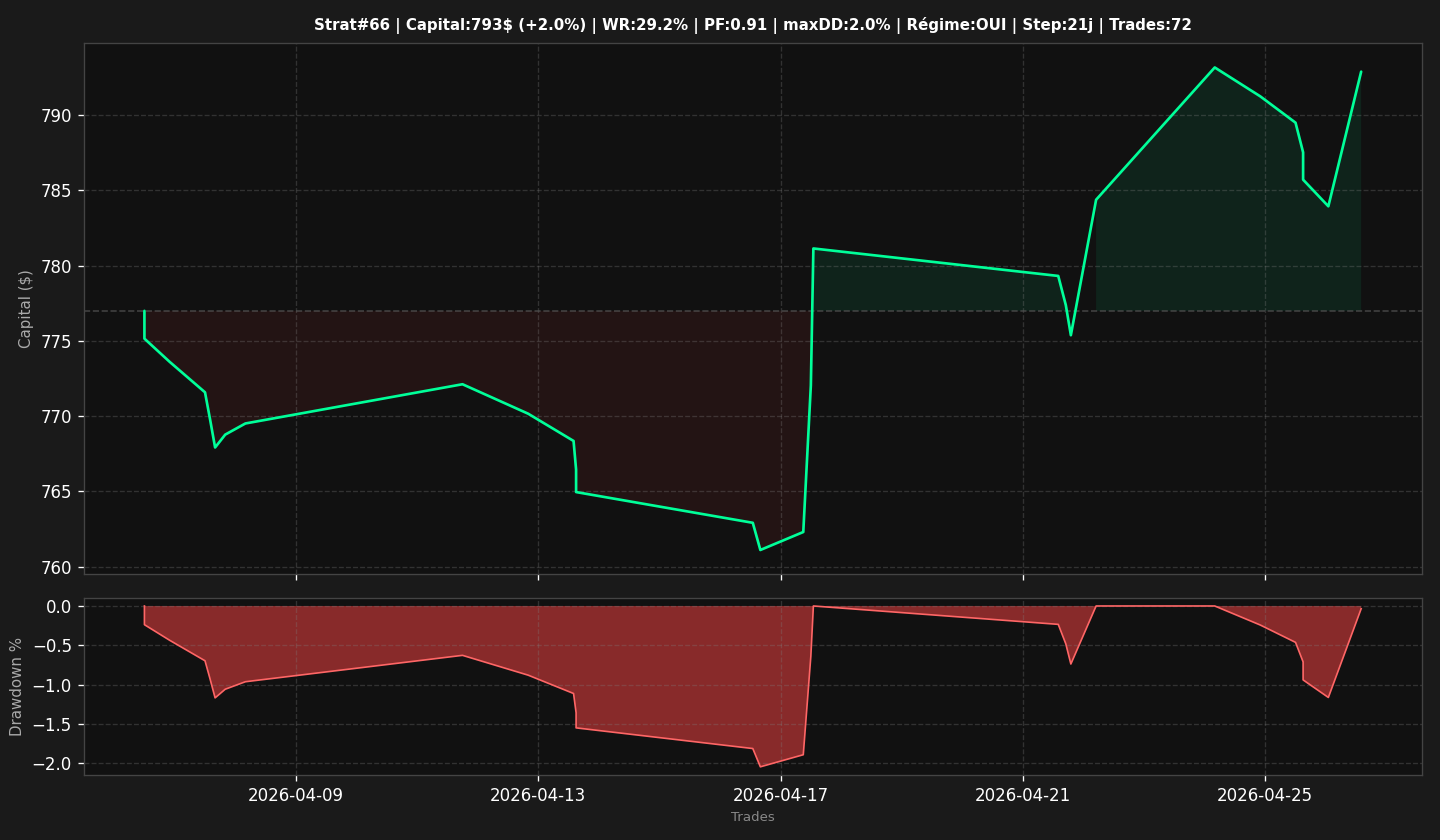Click the Drawdown % axis label
The image size is (1440, 840).
pos(16,687)
